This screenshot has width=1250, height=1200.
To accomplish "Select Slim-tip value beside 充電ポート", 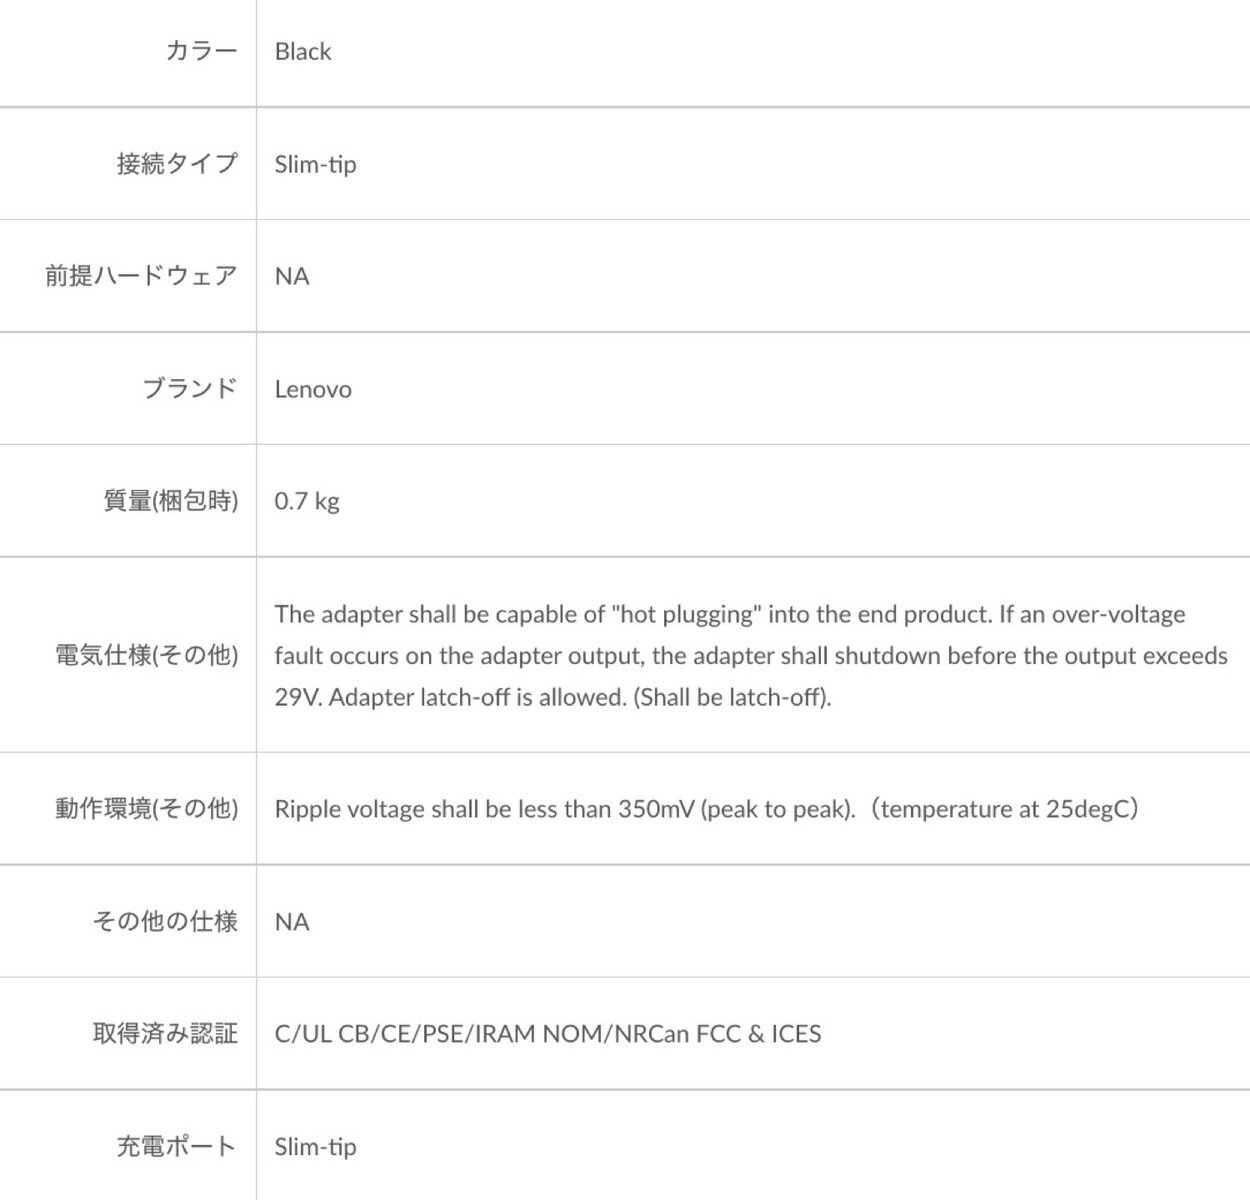I will 315,1147.
